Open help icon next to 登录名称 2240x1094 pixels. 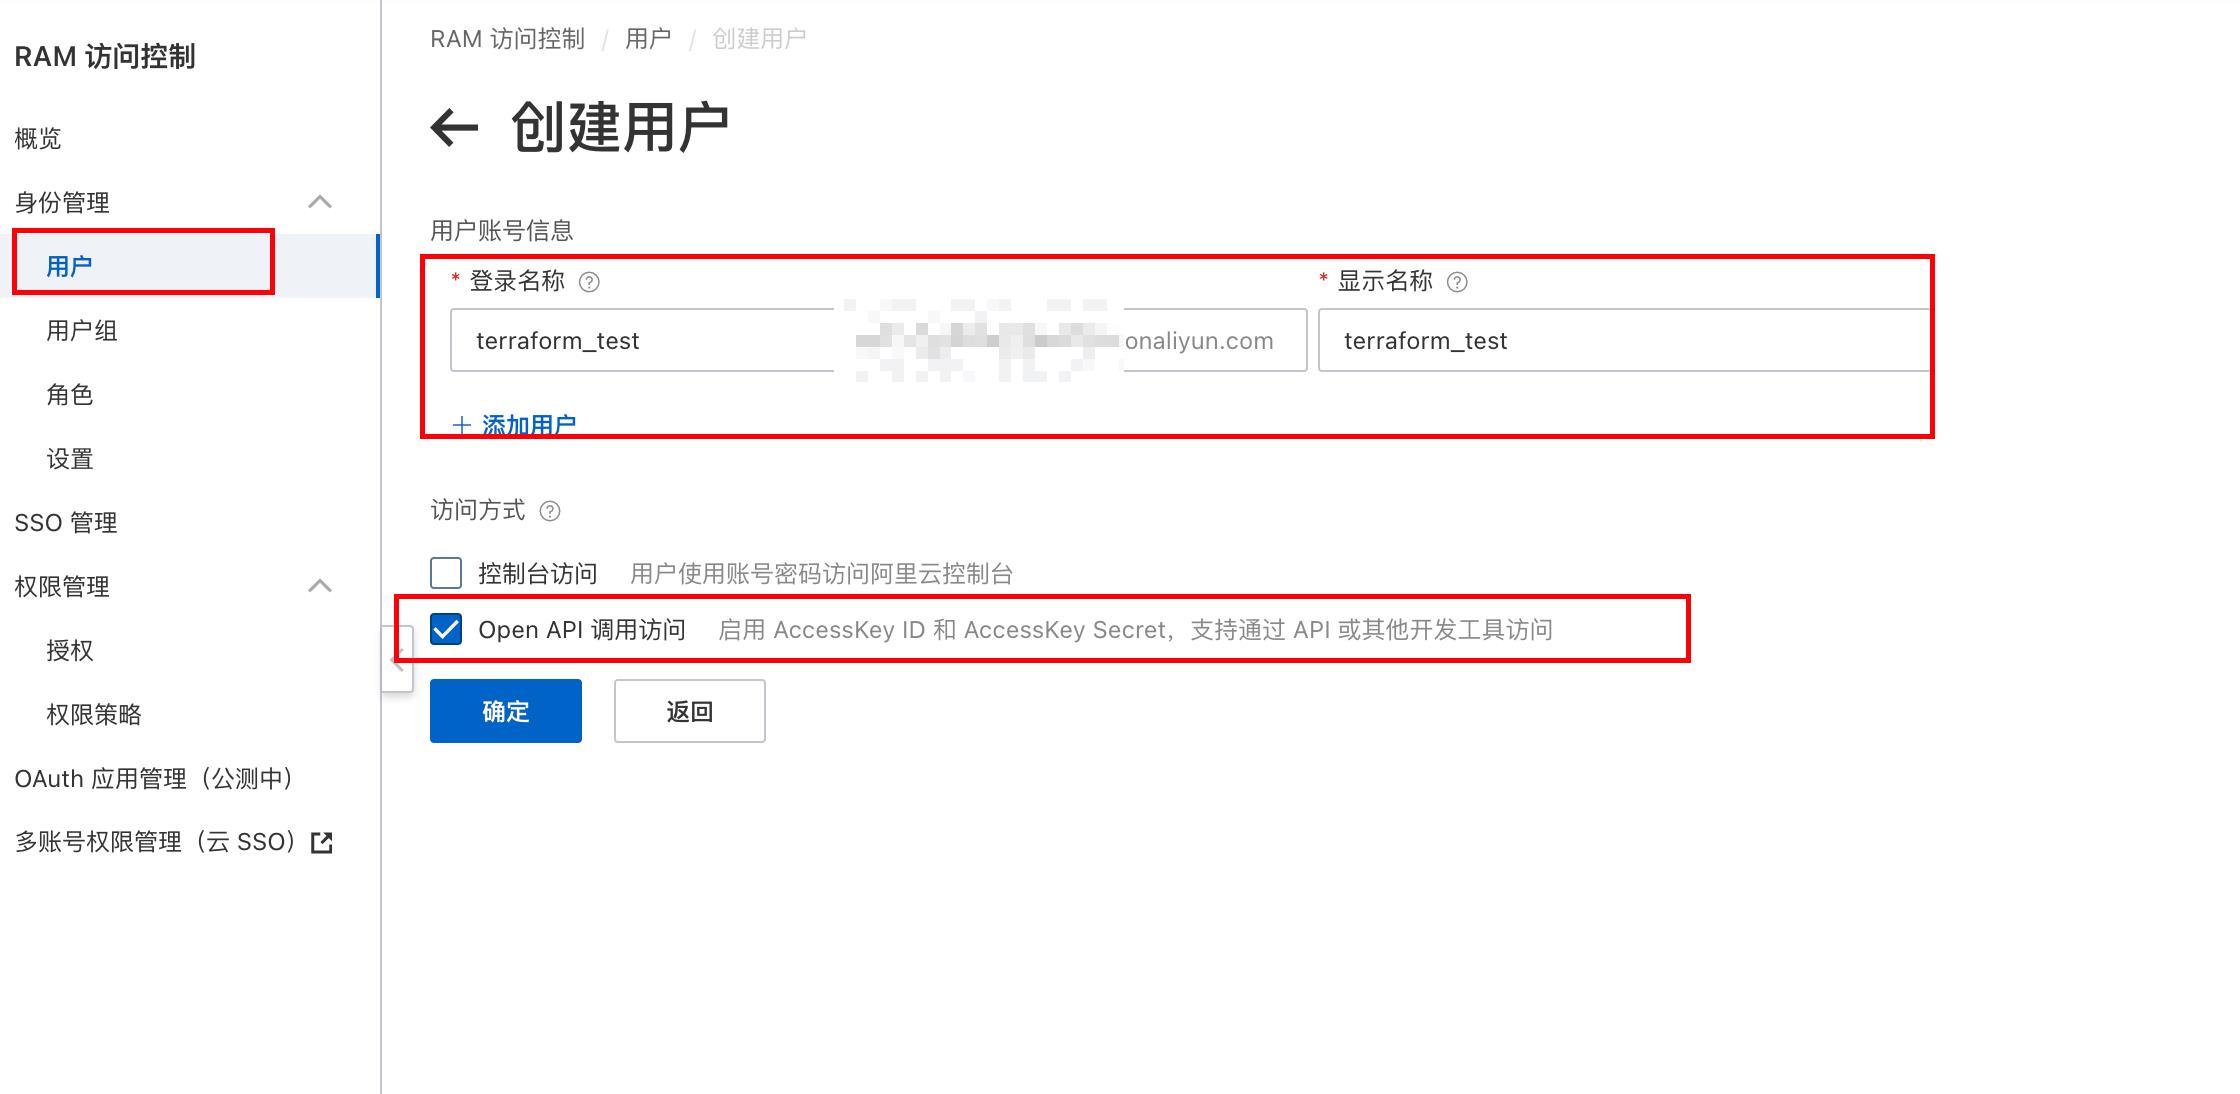(590, 282)
